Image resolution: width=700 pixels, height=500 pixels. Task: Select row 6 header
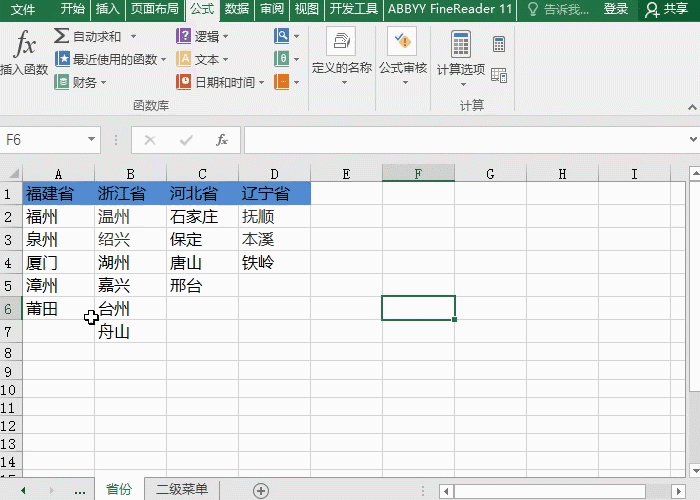point(9,308)
